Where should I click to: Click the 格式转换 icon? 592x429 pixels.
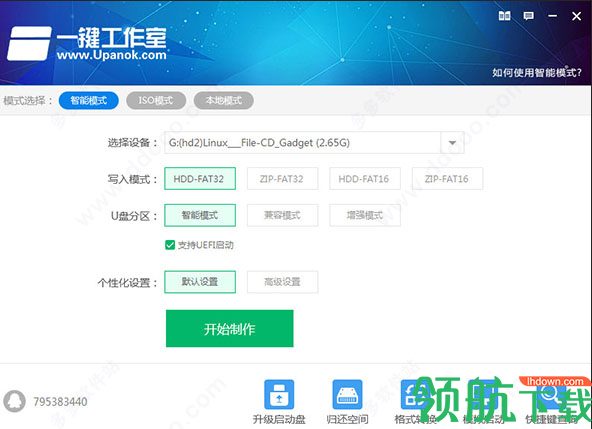415,395
